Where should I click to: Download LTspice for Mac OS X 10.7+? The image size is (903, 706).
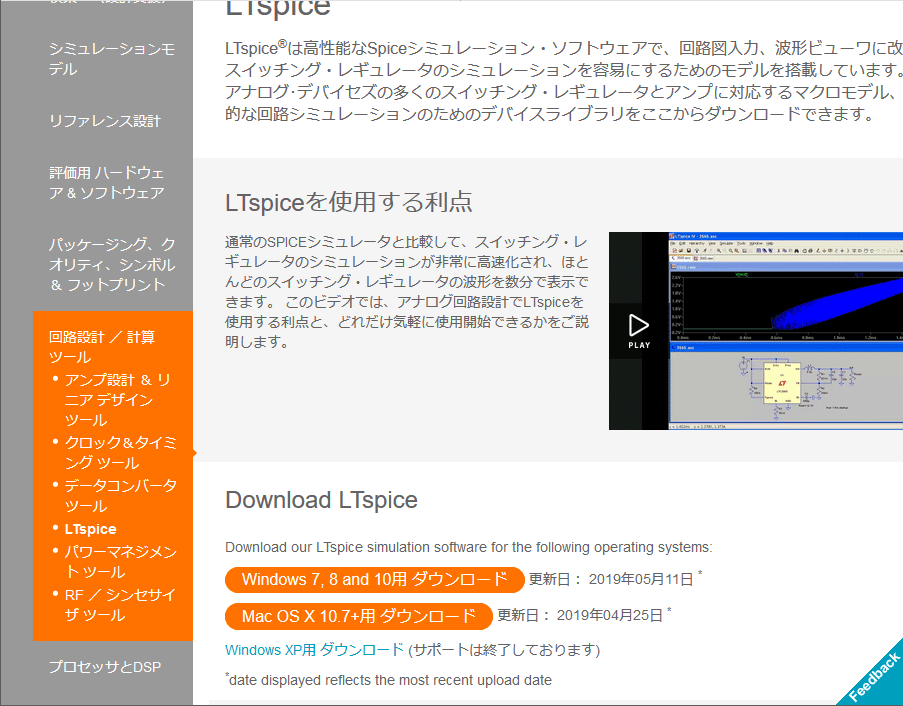pyautogui.click(x=359, y=616)
